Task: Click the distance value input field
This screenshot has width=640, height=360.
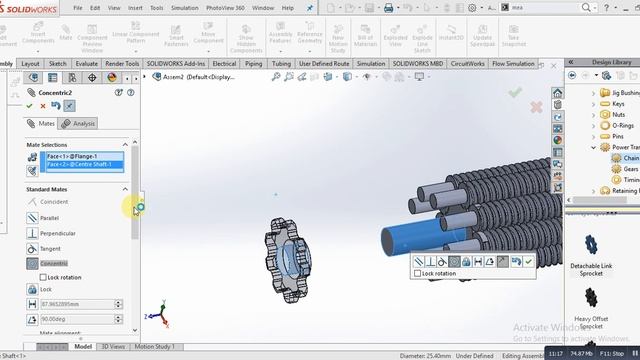Action: tap(77, 304)
